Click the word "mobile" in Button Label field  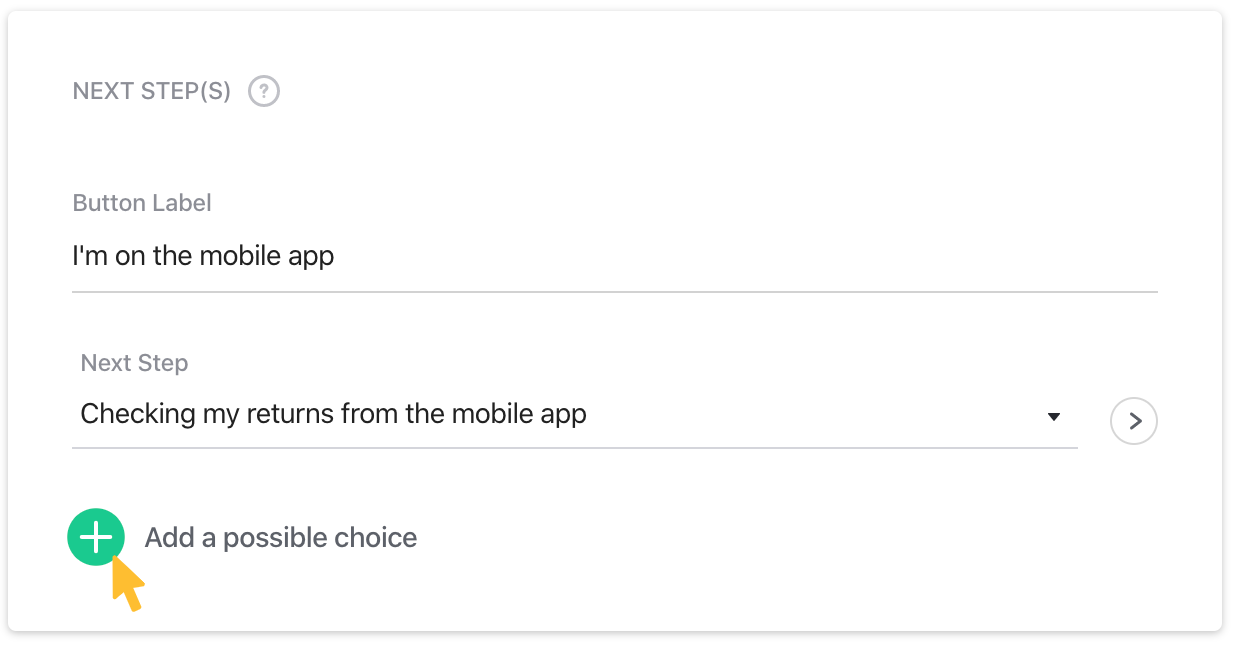[238, 257]
